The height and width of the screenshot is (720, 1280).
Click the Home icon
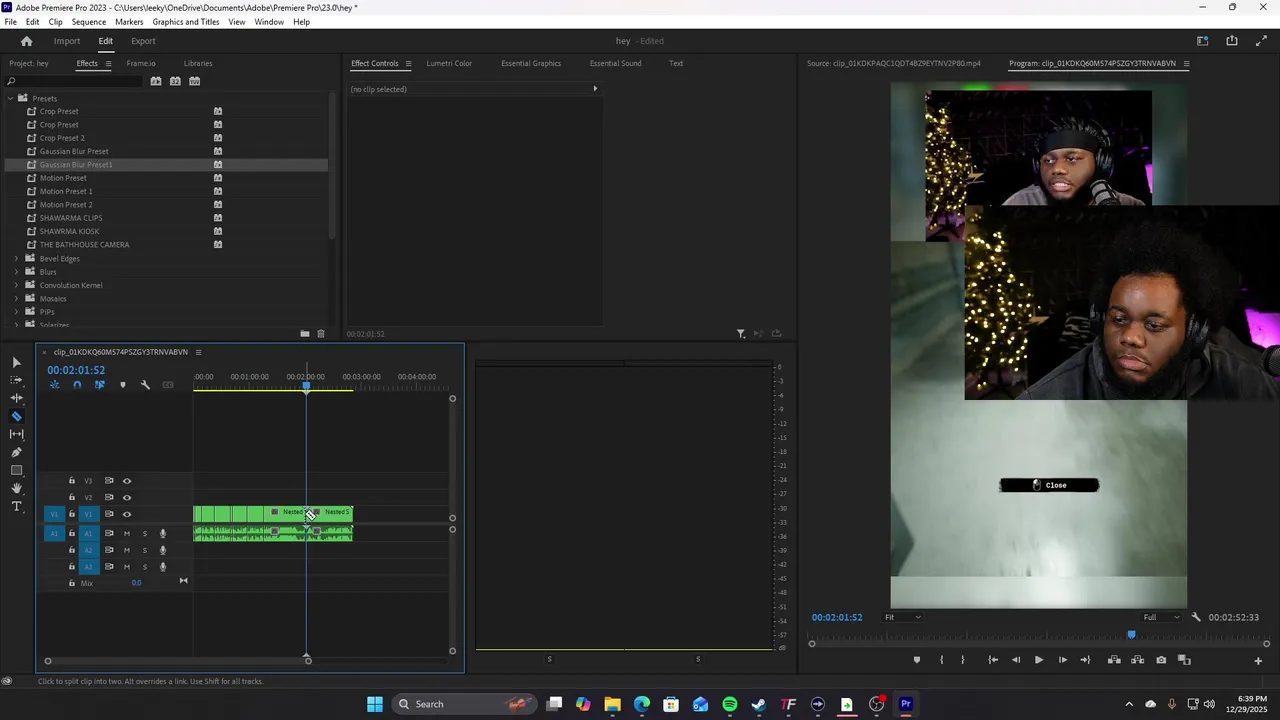pyautogui.click(x=27, y=41)
